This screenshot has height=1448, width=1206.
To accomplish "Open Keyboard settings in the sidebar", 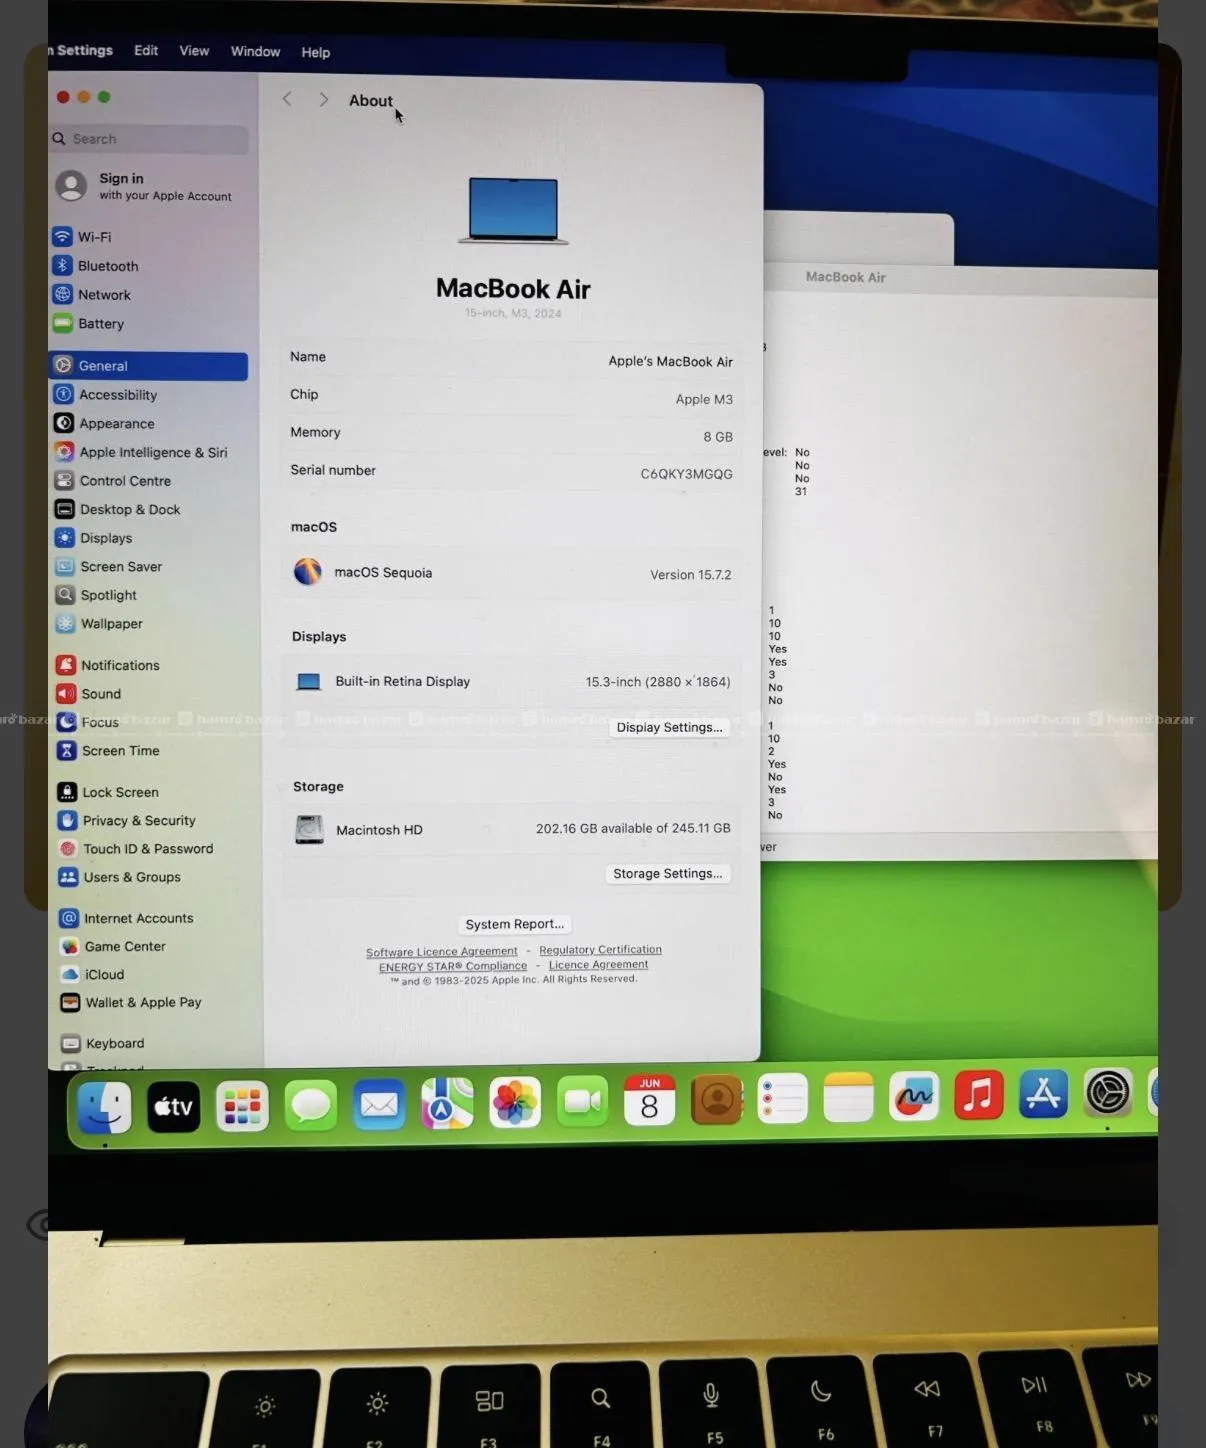I will (103, 1043).
